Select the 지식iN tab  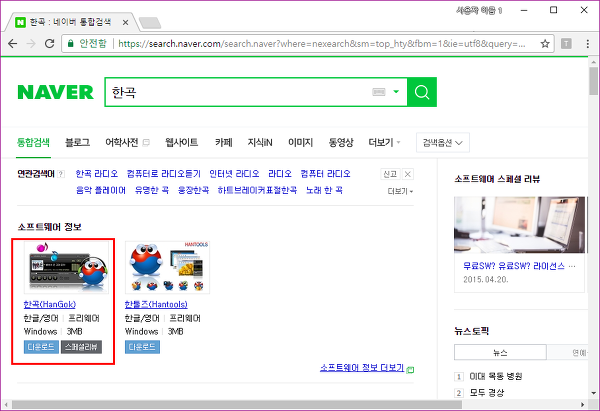pyautogui.click(x=260, y=142)
